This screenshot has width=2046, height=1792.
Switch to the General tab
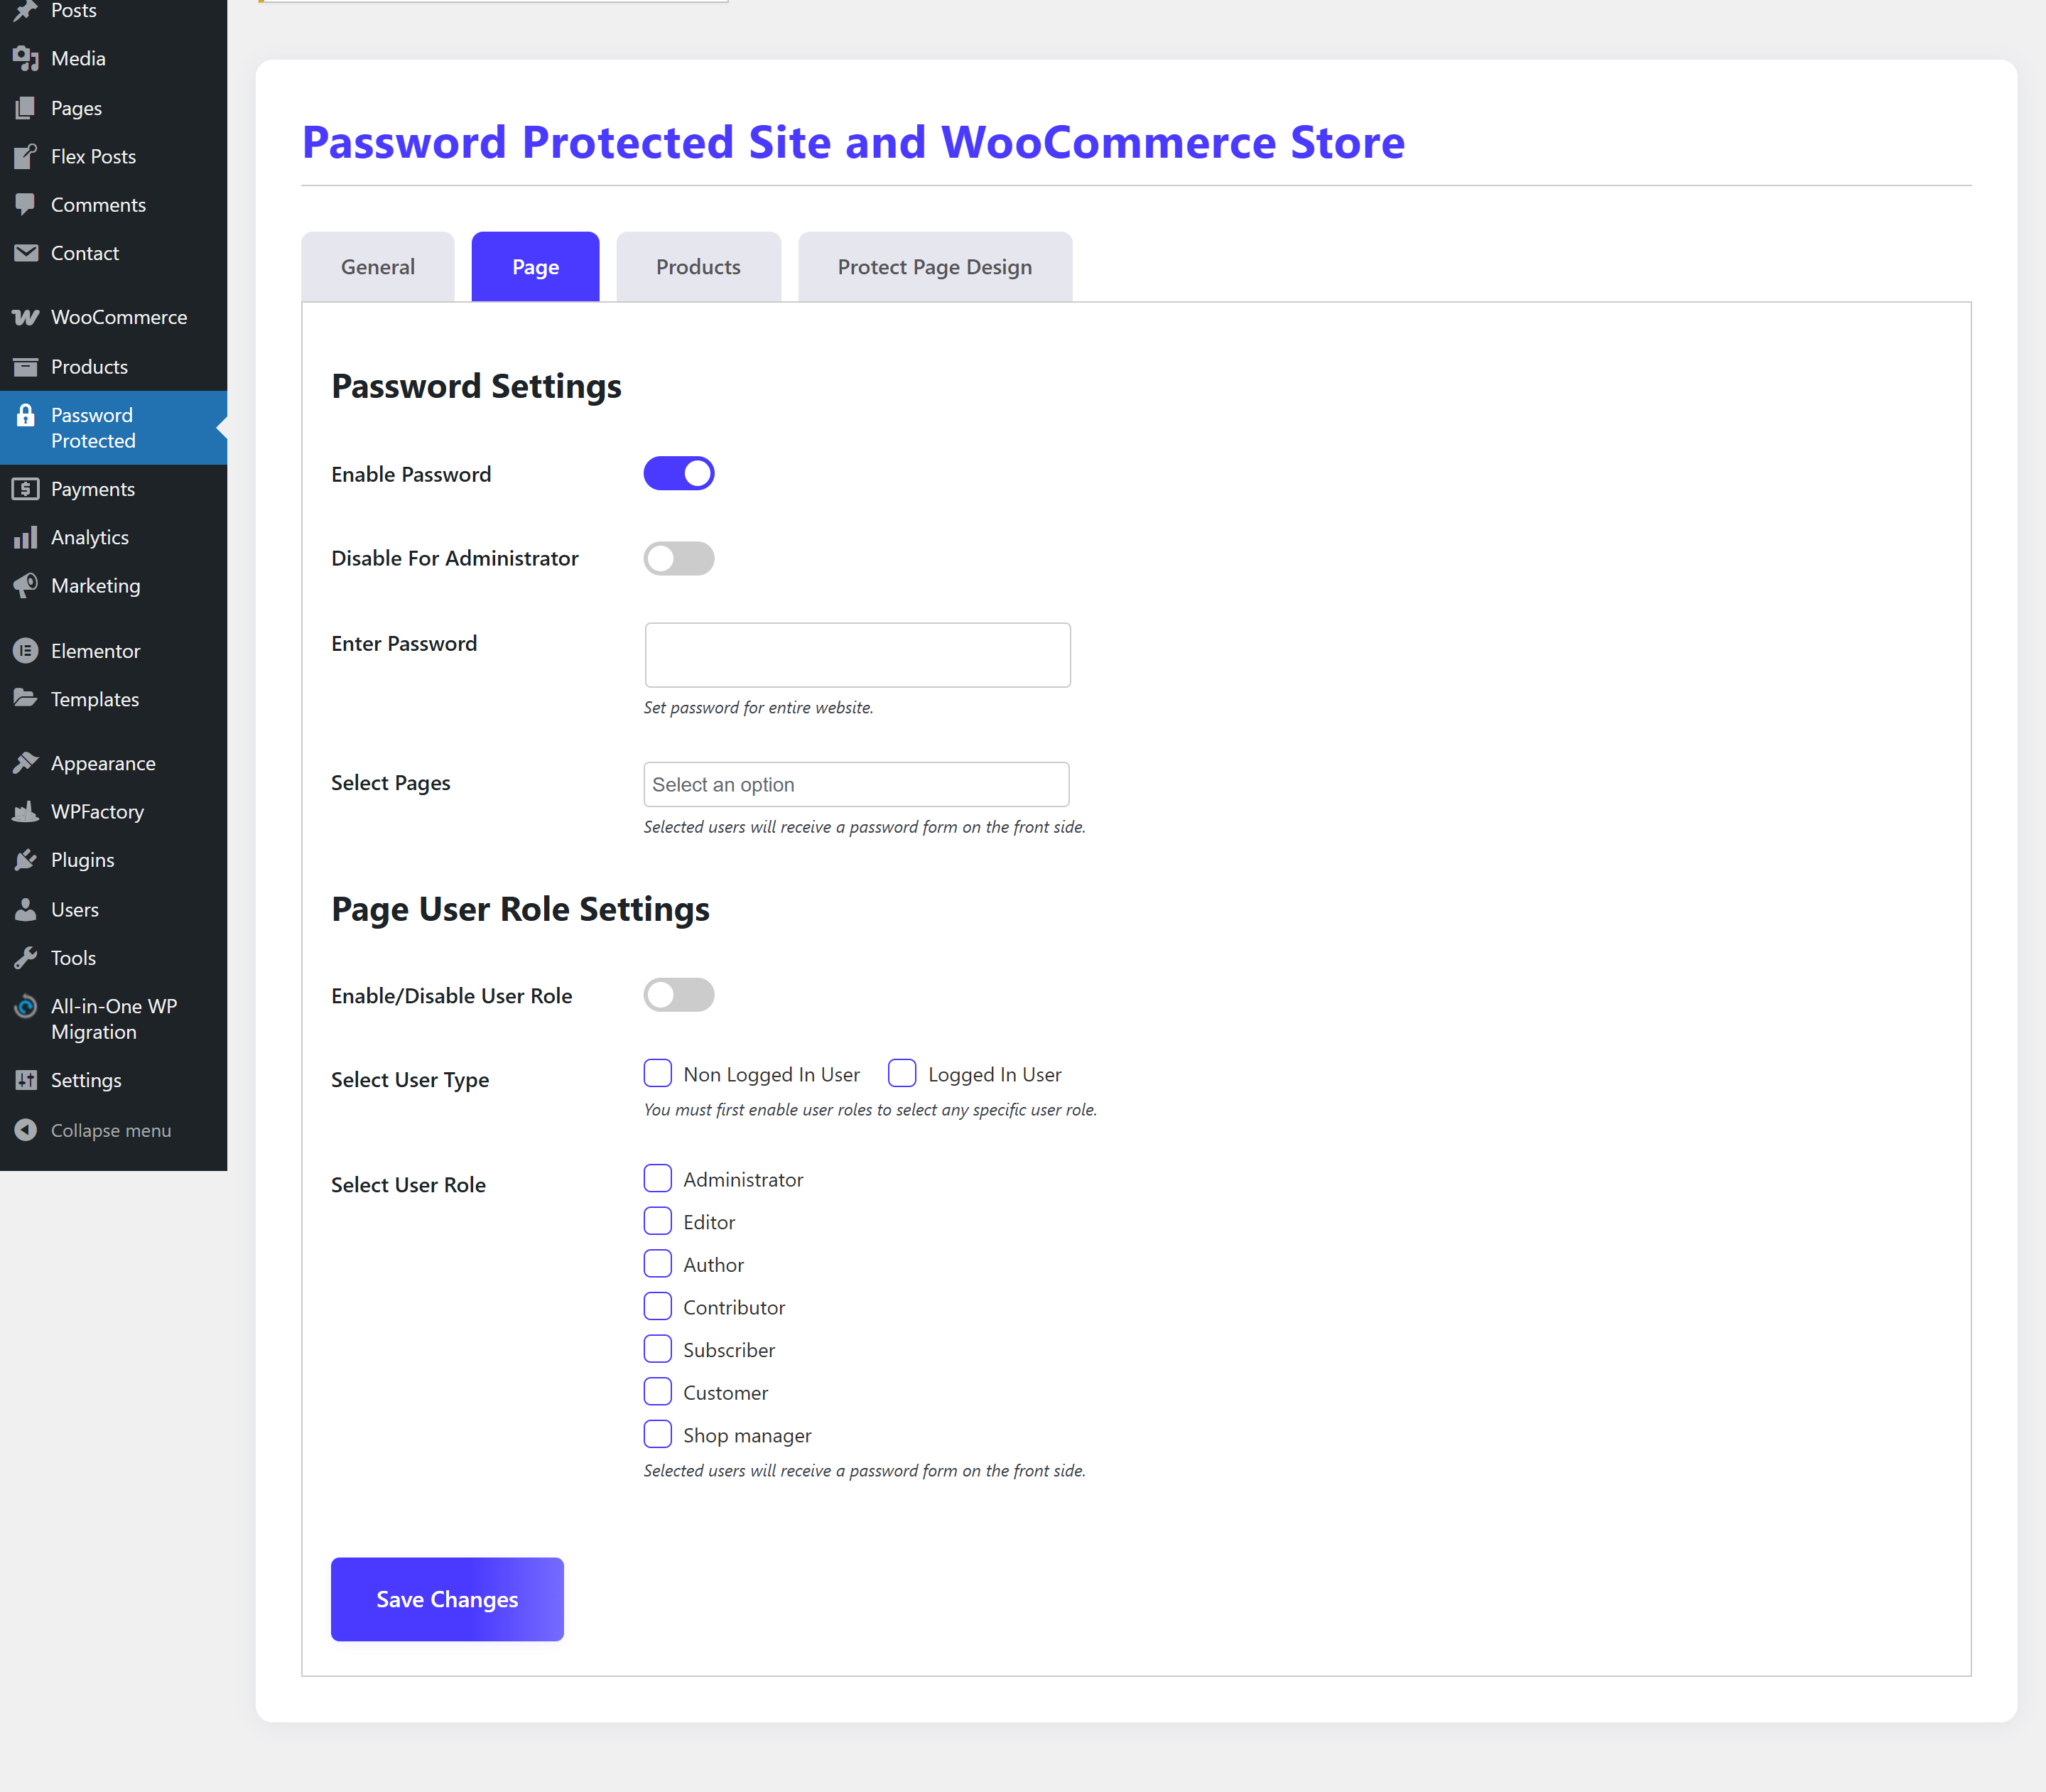[378, 267]
